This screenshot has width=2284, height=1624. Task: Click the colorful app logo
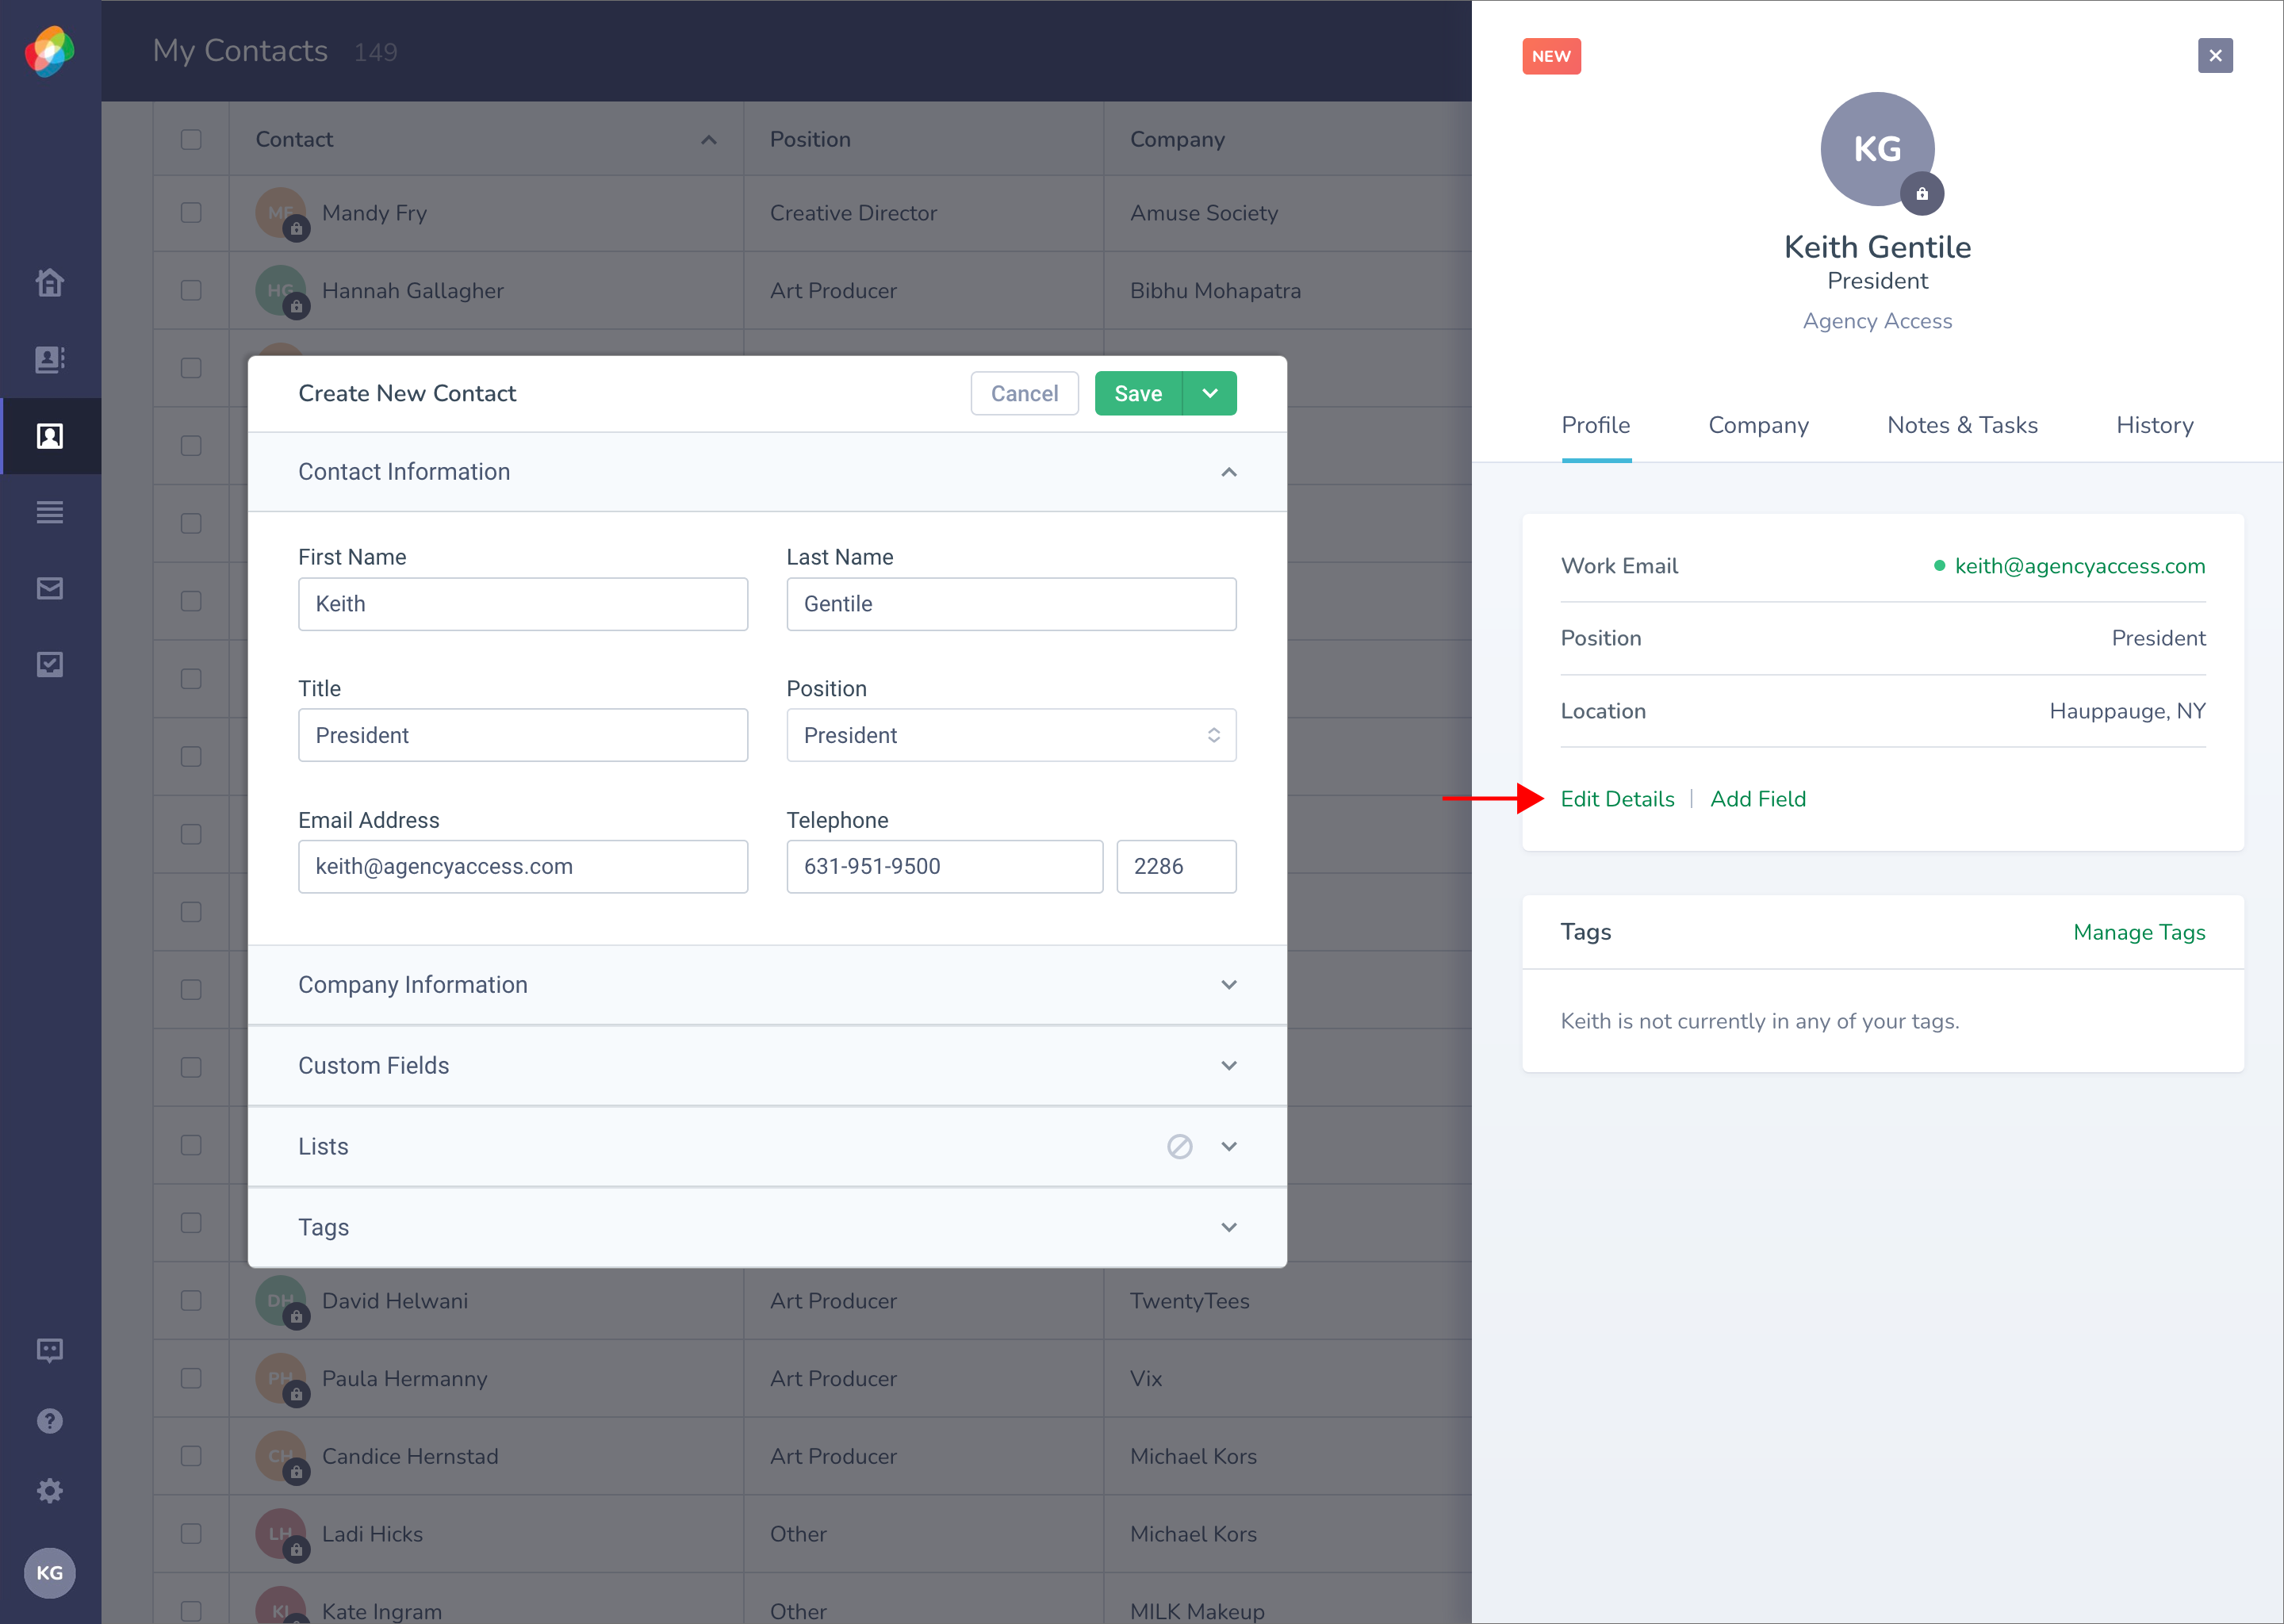(x=50, y=51)
